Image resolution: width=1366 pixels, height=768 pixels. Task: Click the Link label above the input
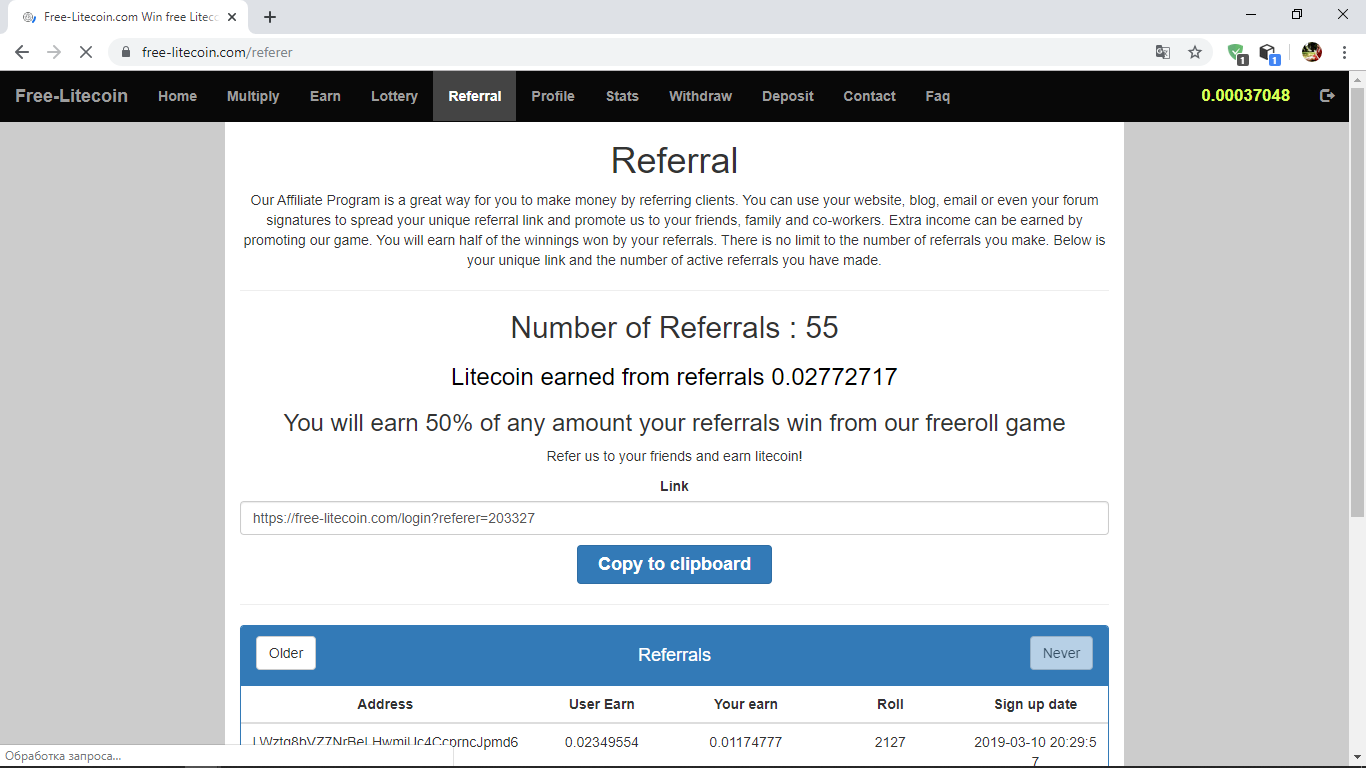(x=674, y=486)
